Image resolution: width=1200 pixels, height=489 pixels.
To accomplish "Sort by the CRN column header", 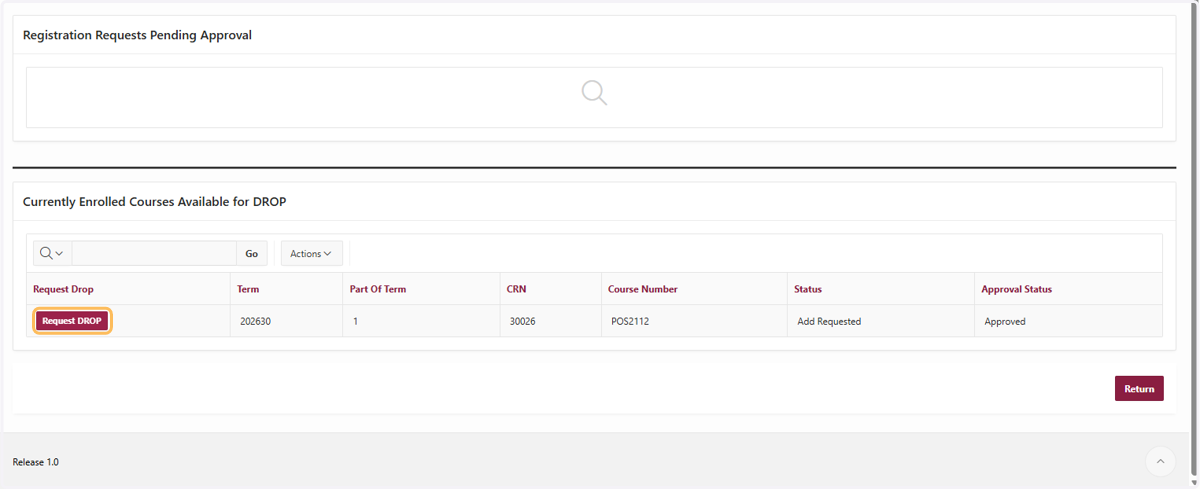I will [516, 289].
